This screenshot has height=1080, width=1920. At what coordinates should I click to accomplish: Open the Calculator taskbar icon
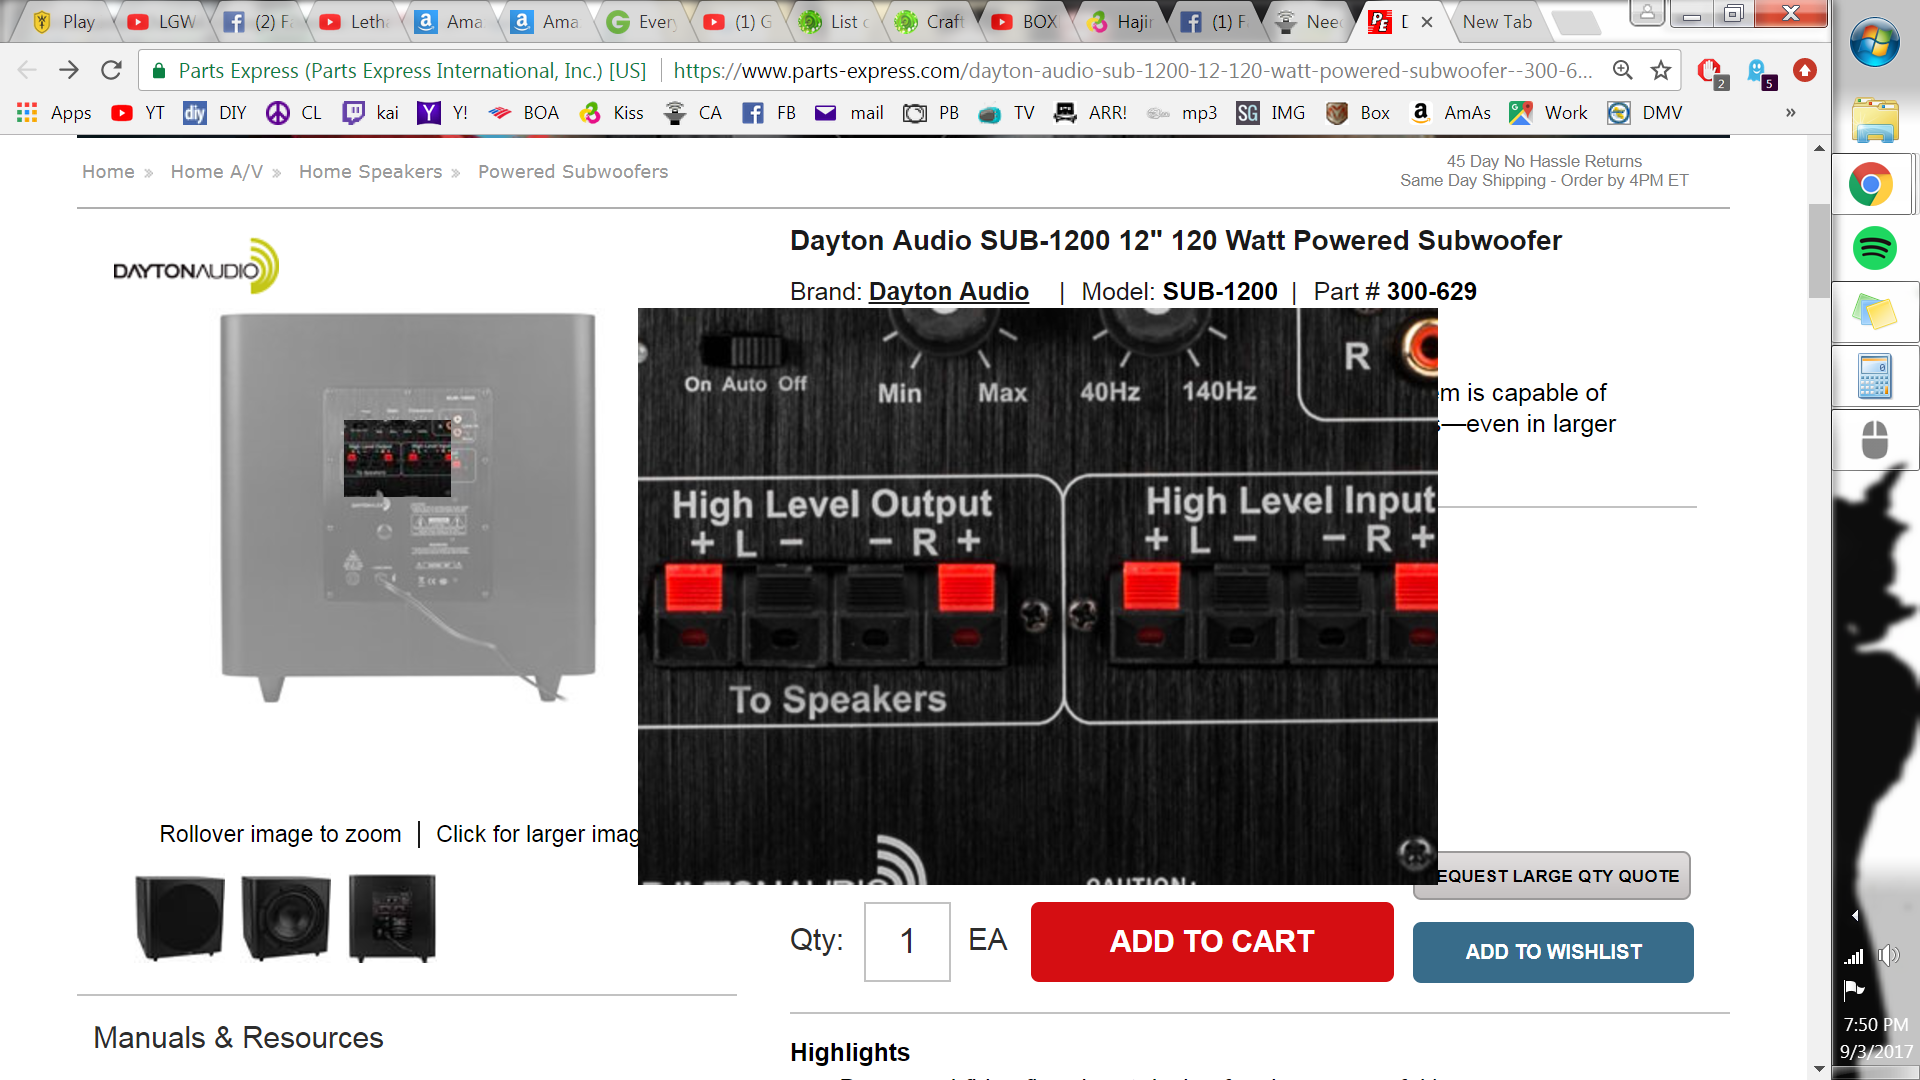point(1874,377)
